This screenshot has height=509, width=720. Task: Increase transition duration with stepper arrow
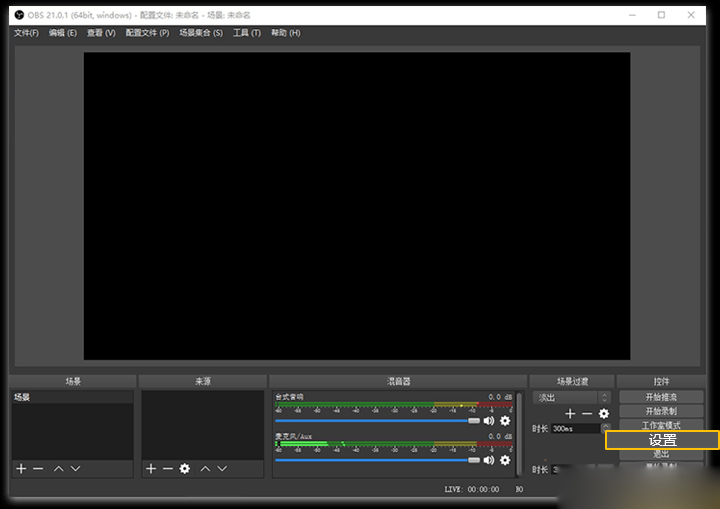click(x=606, y=426)
